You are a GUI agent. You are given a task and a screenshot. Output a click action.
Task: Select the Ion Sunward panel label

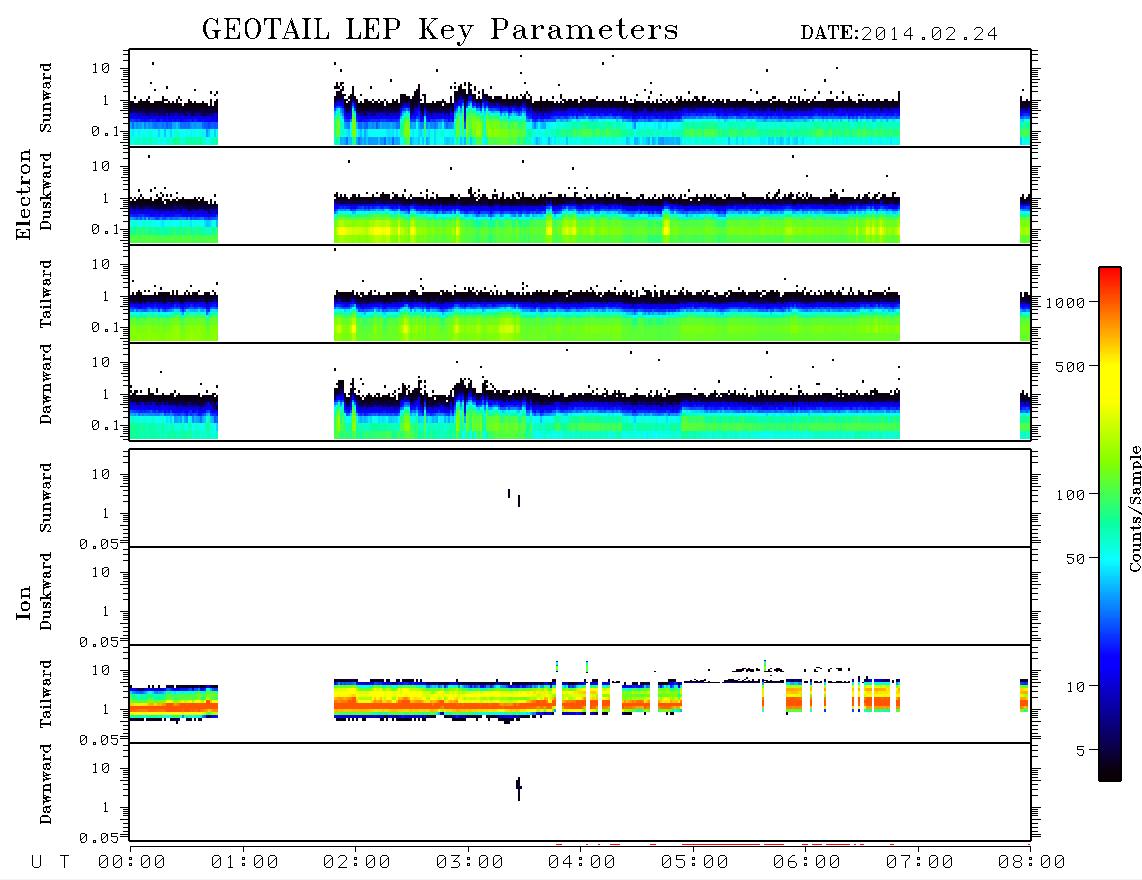[45, 498]
